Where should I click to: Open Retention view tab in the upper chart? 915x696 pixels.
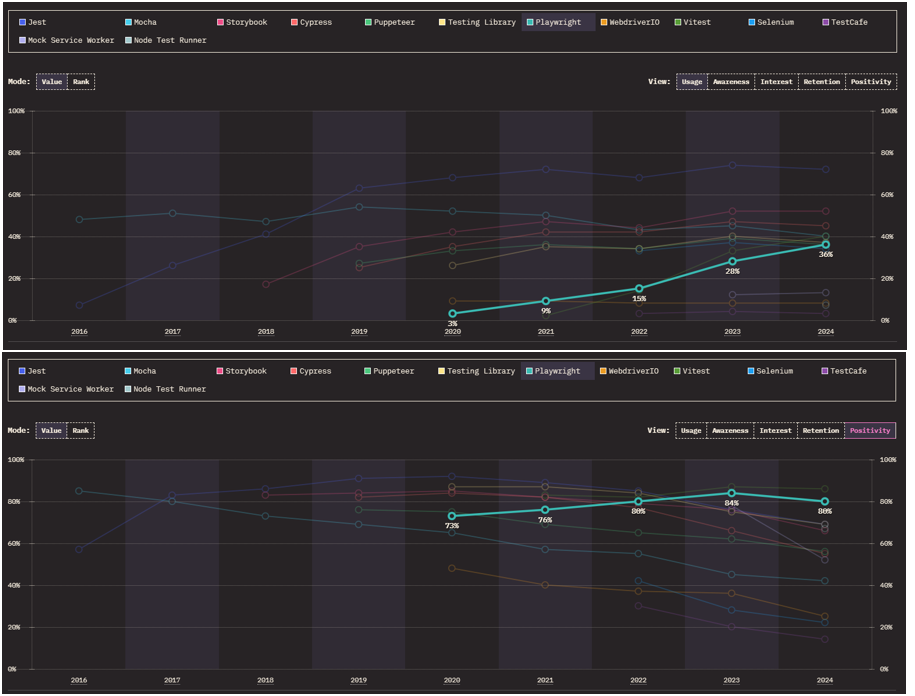click(822, 82)
